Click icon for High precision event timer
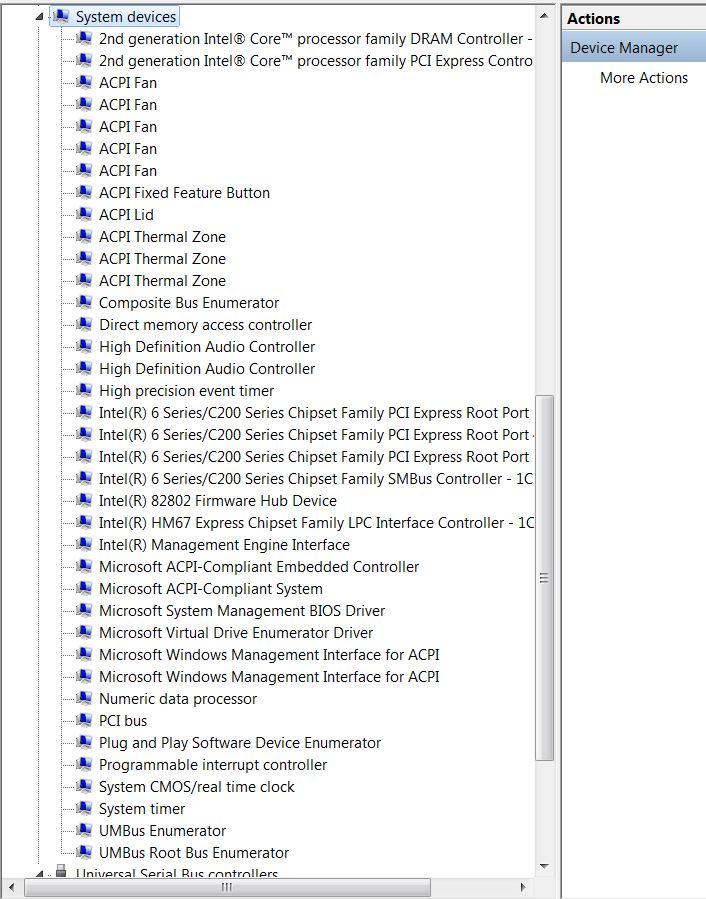This screenshot has width=706, height=899. 84,390
